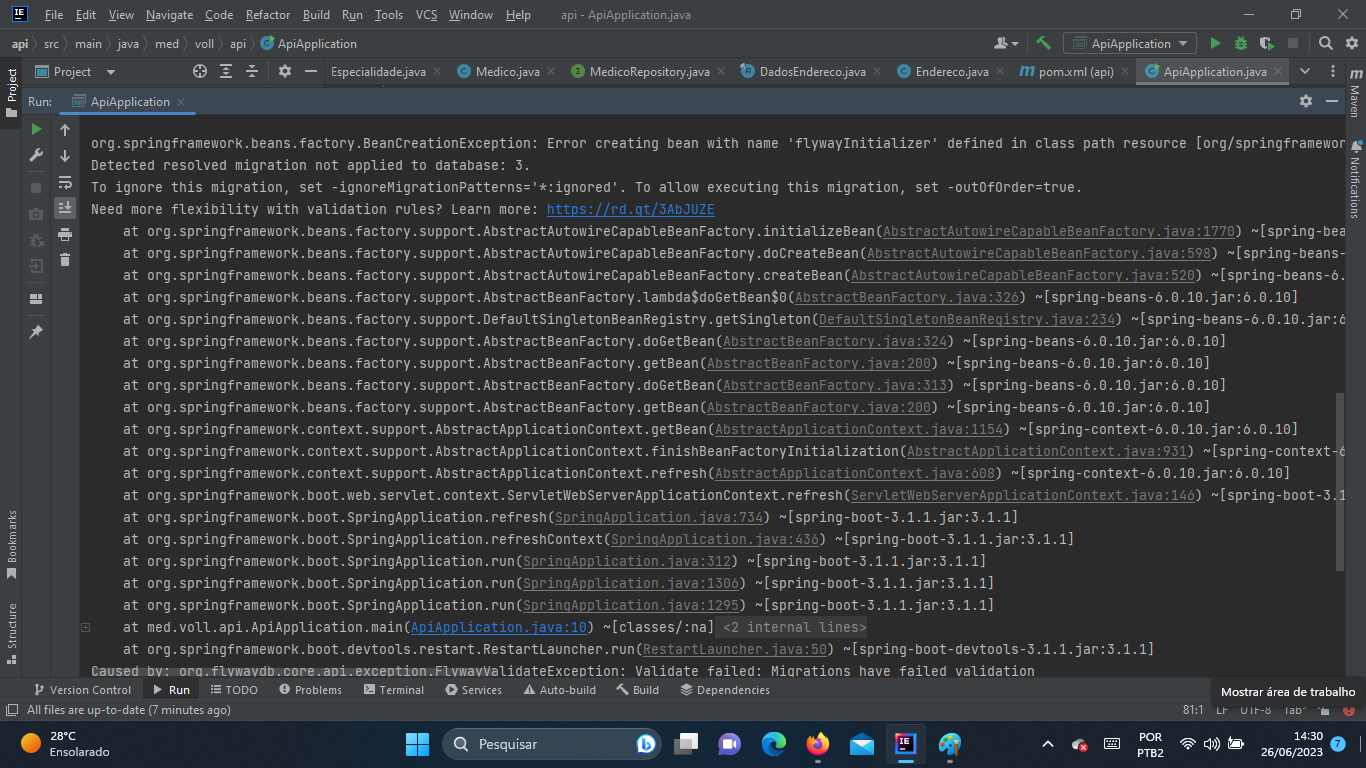Open the Terminal tool window
Viewport: 1366px width, 768px height.
click(x=393, y=690)
